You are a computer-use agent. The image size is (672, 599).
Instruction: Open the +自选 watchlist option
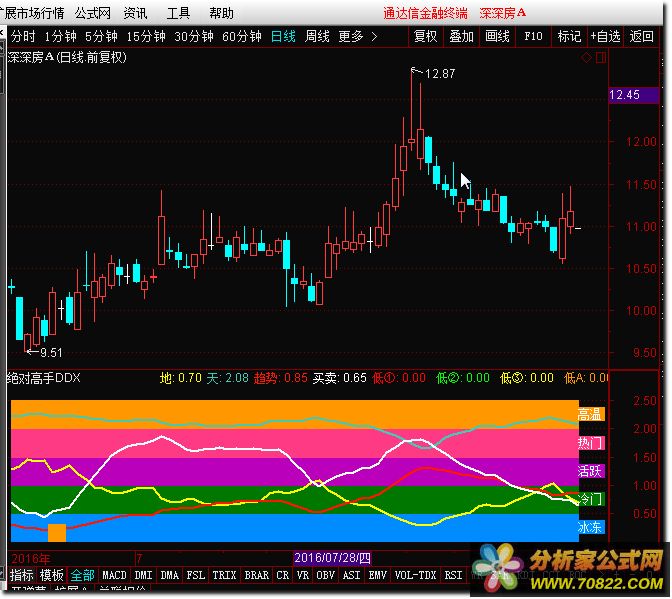[605, 36]
